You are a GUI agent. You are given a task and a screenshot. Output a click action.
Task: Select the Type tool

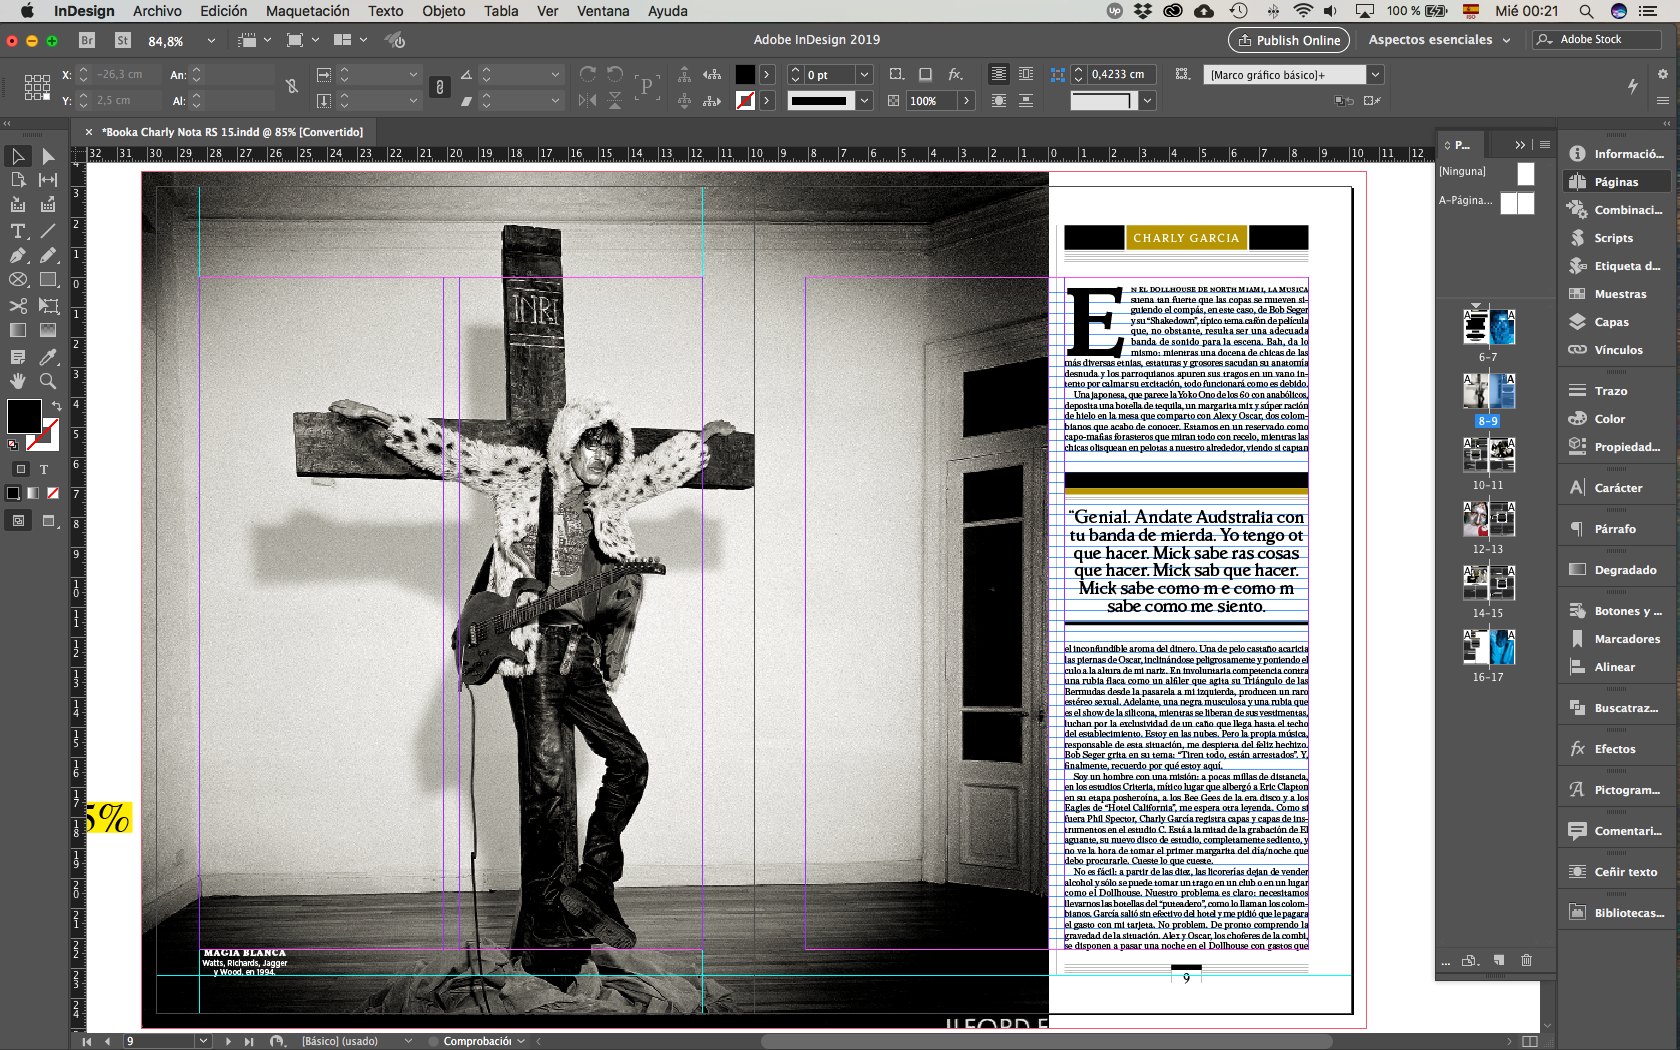(x=18, y=231)
